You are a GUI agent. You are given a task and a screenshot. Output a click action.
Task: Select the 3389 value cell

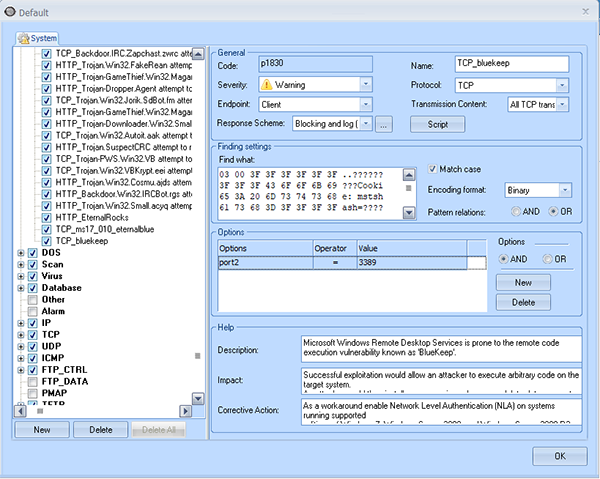412,262
